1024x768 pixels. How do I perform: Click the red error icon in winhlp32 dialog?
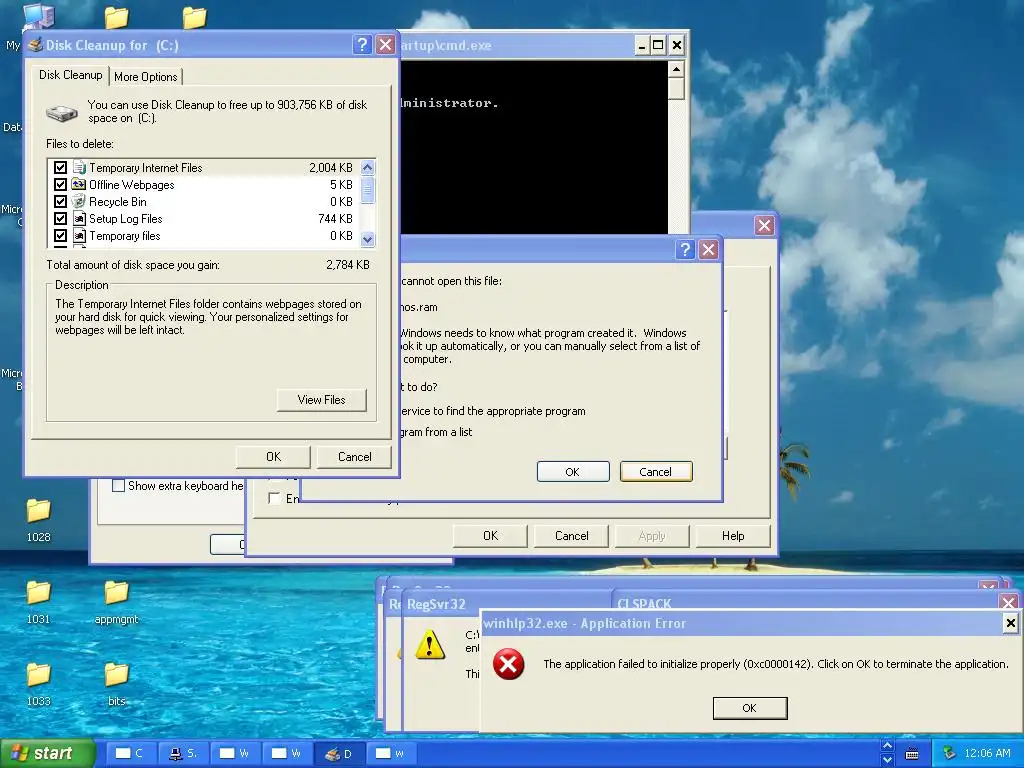[x=508, y=664]
